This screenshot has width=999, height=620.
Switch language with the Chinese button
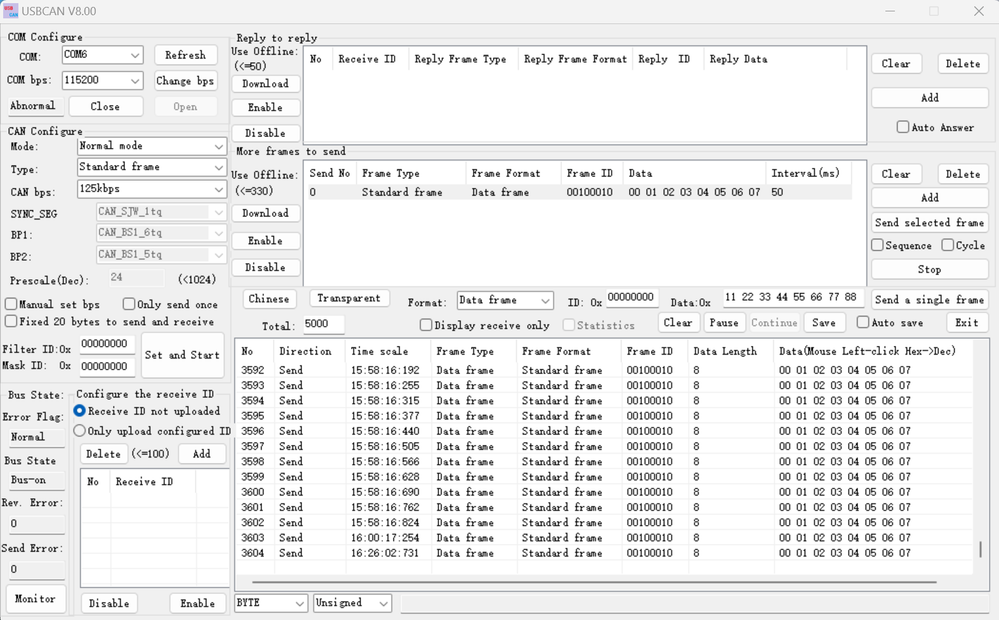coord(269,299)
